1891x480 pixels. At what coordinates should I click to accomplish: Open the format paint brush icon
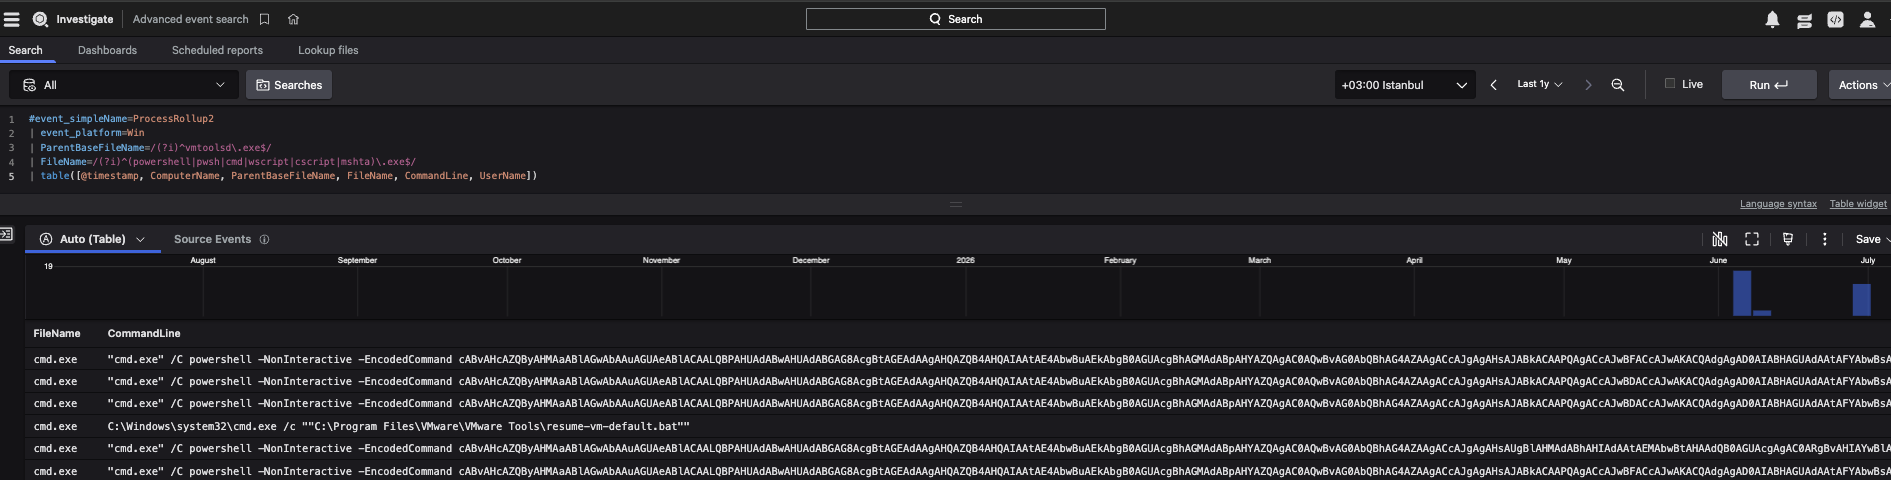[x=1788, y=239]
